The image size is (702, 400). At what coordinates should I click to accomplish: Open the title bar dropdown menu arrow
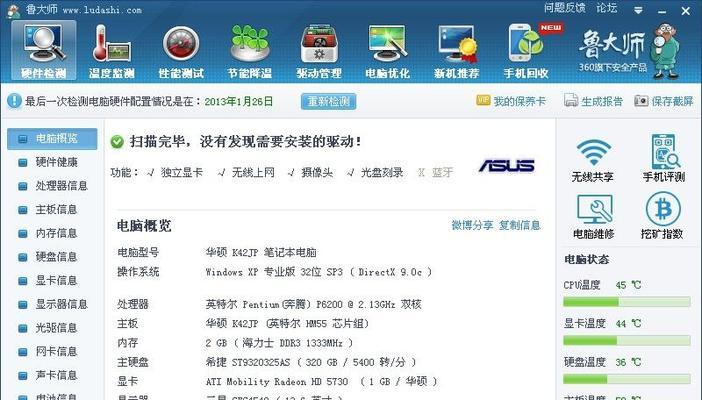coord(638,10)
